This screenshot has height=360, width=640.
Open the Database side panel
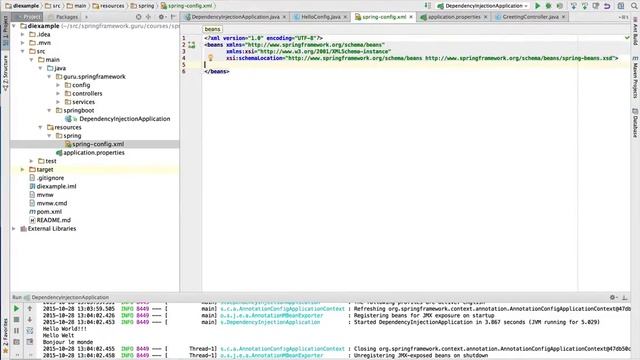(x=635, y=123)
